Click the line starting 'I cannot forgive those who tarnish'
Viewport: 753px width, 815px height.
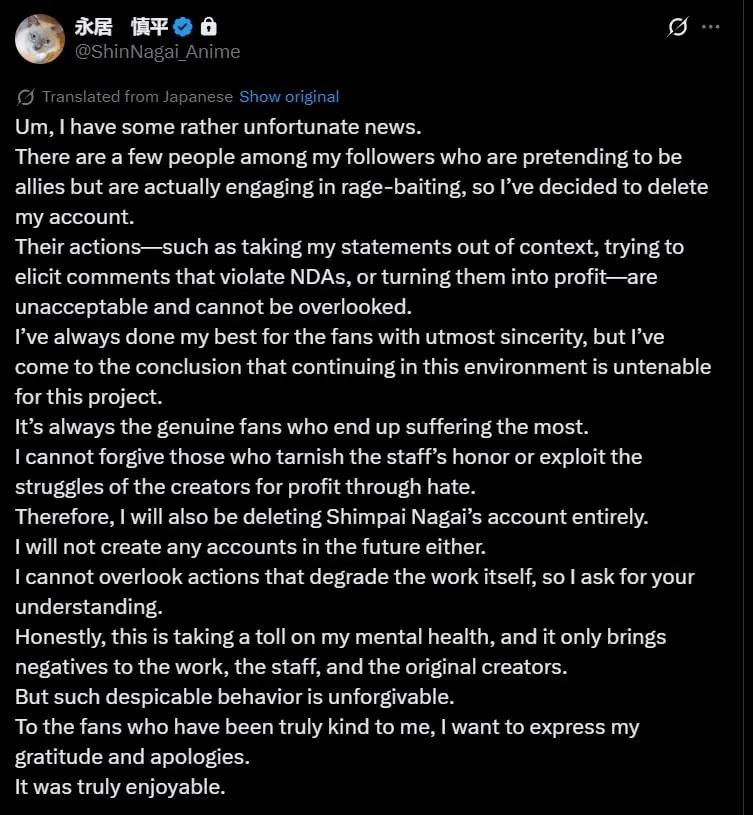pos(328,457)
